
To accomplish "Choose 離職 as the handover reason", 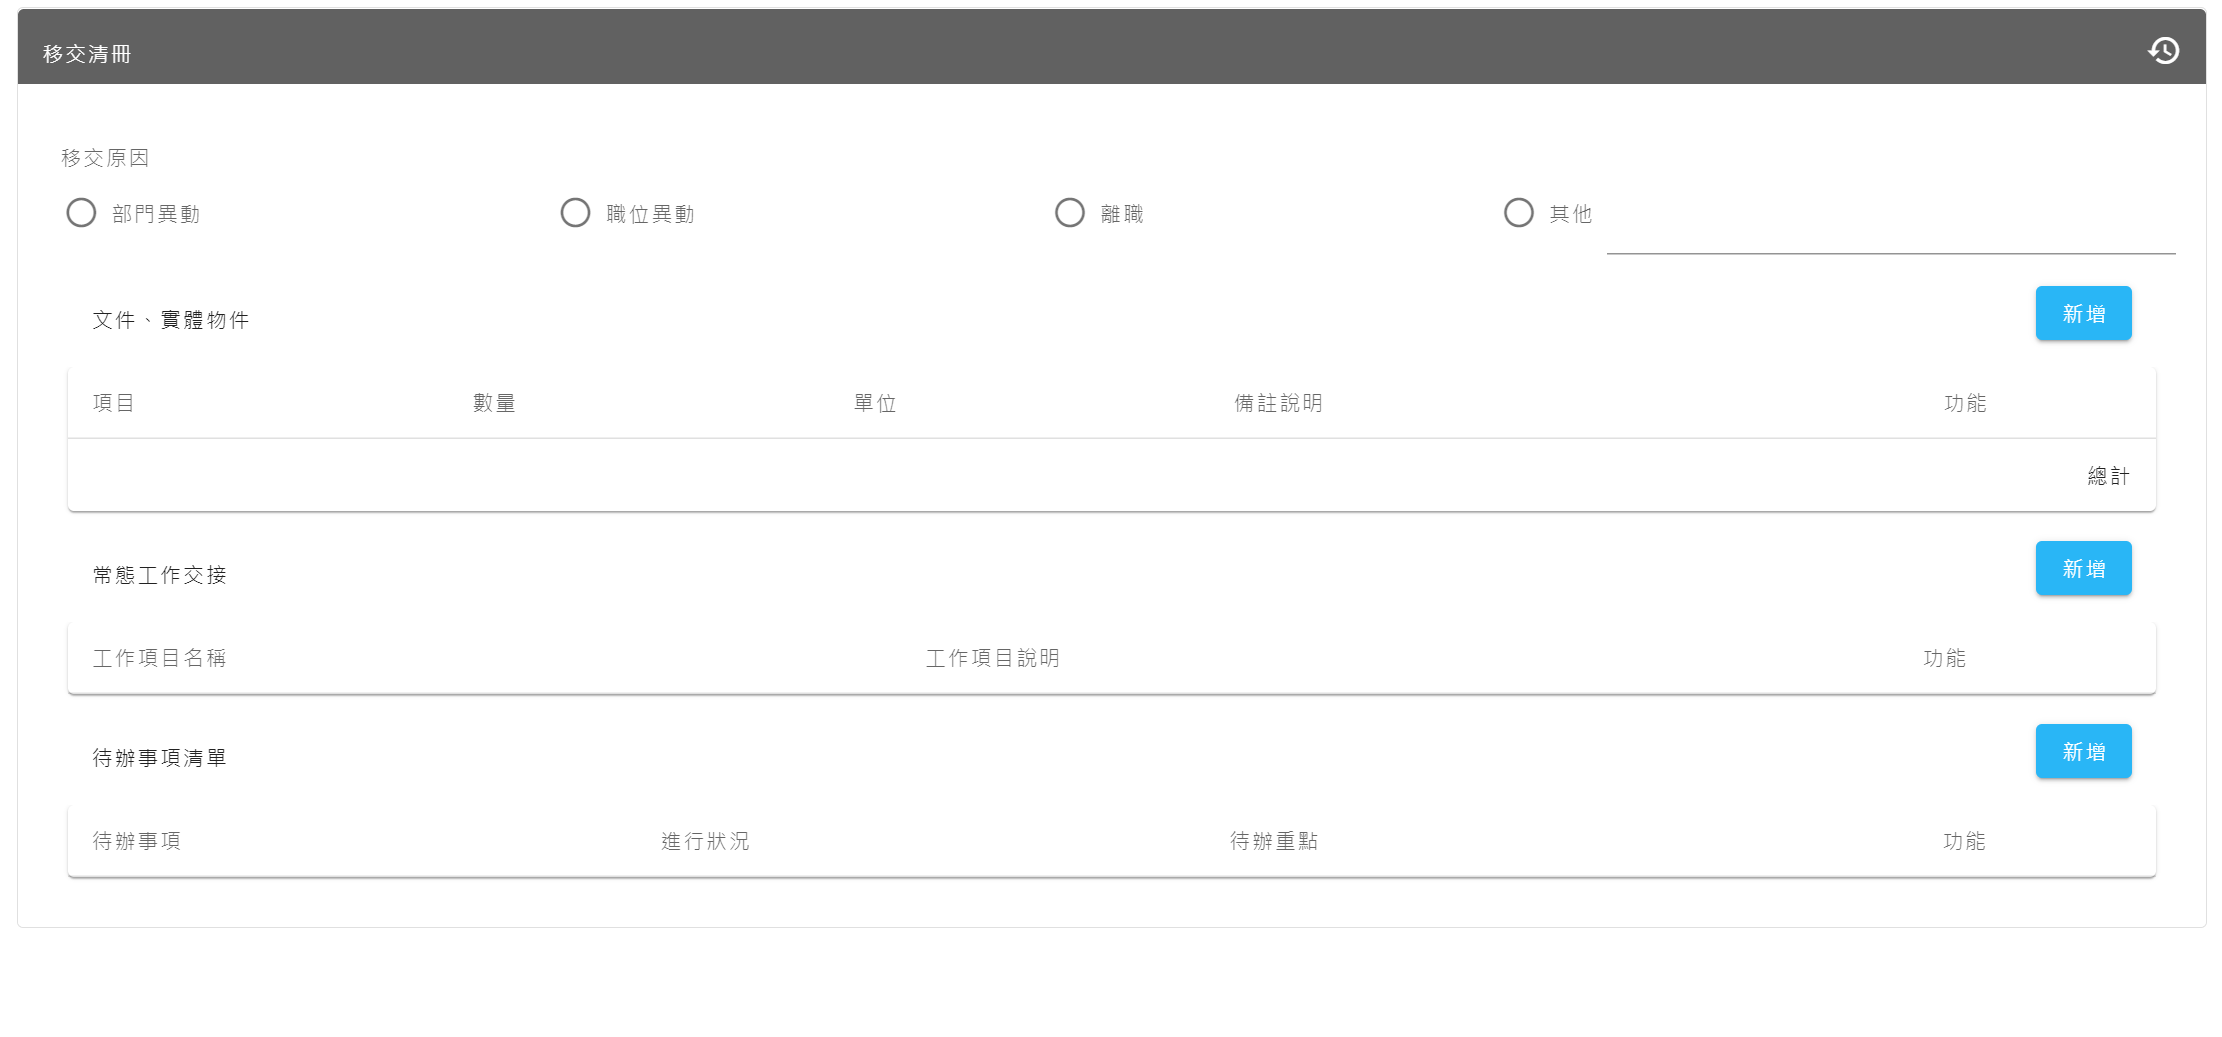I will 1070,213.
